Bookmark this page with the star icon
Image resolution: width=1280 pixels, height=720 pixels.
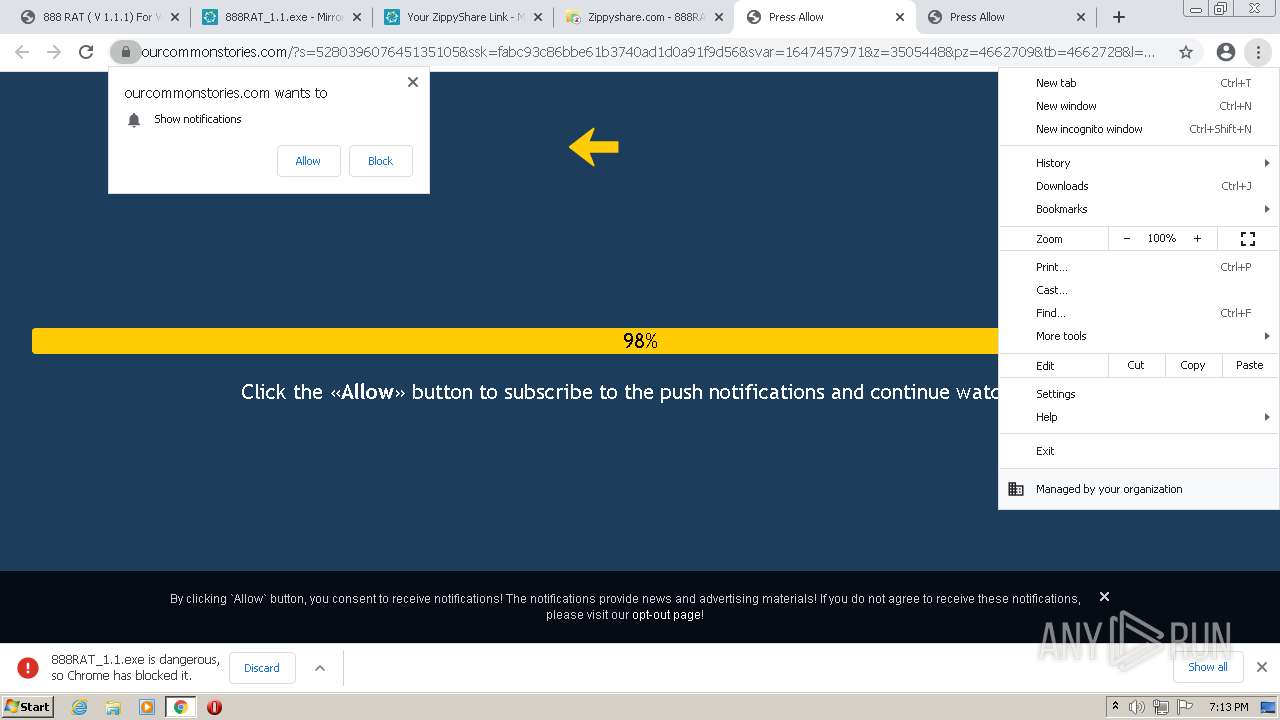1186,52
